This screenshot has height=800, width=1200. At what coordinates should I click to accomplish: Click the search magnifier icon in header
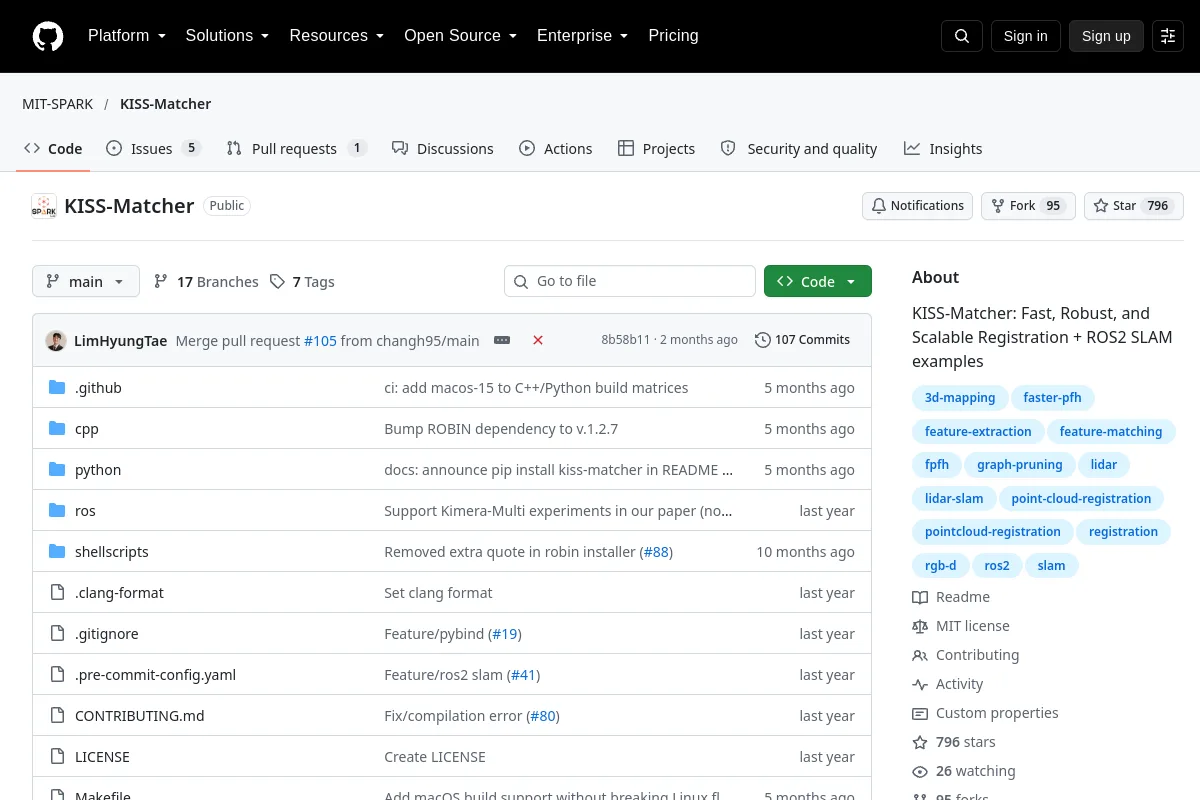962,36
